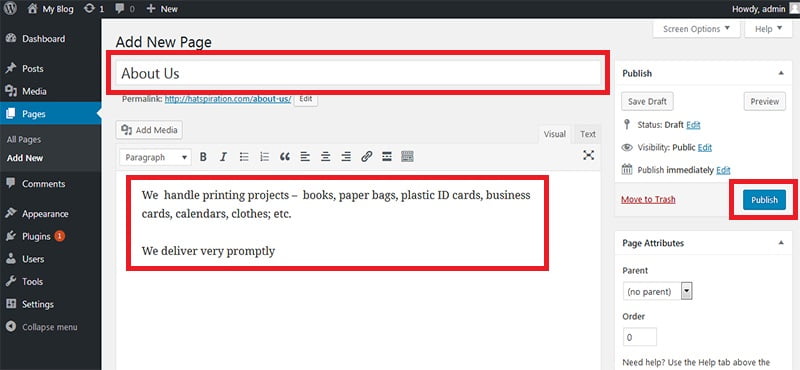Open the hatspiration.com/about-us permalink
This screenshot has width=800, height=370.
228,99
